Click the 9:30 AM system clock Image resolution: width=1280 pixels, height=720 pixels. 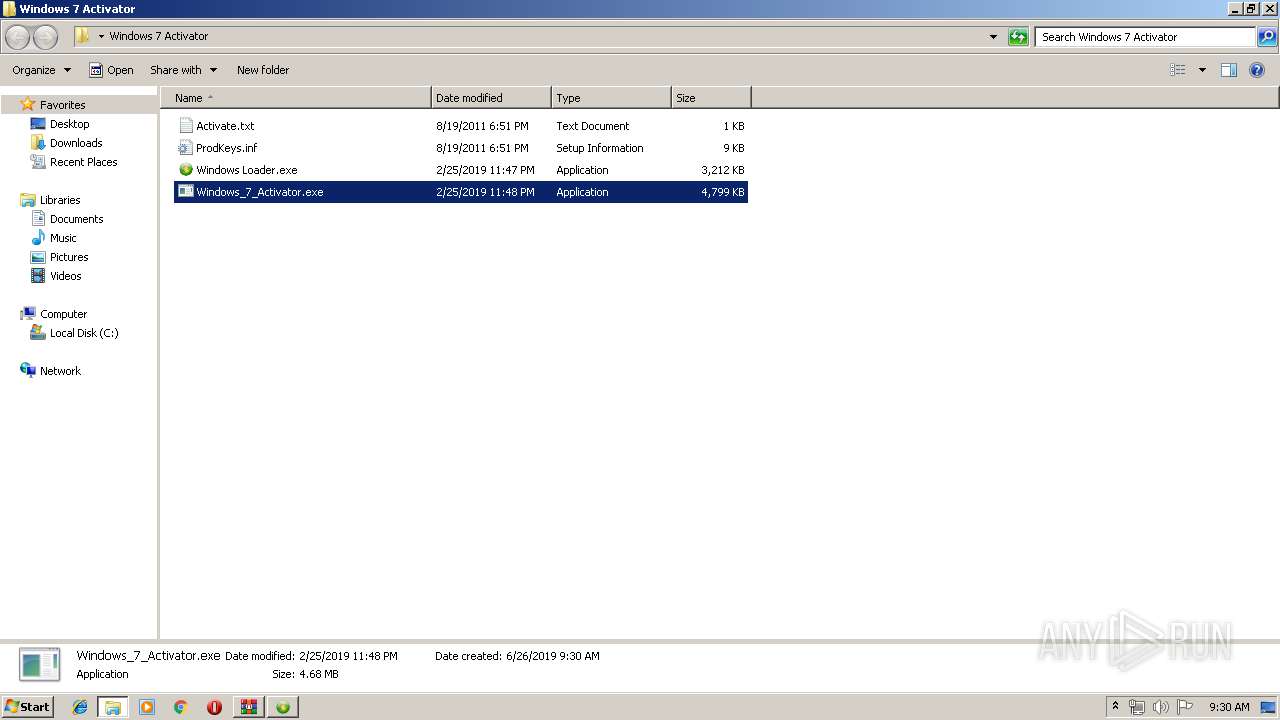click(x=1229, y=707)
